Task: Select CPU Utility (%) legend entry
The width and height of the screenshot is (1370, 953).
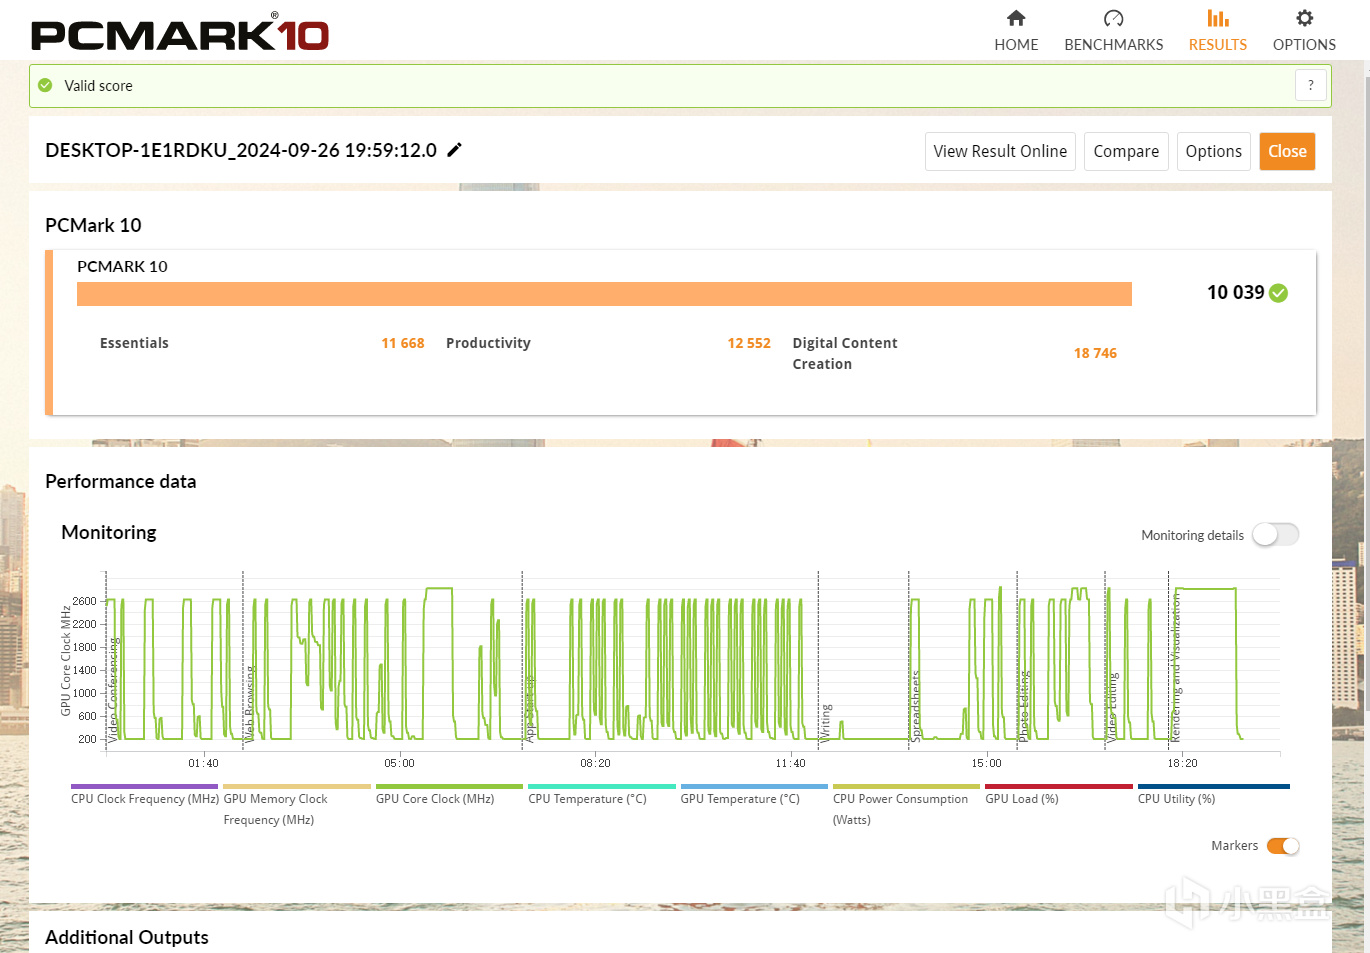Action: click(x=1213, y=796)
